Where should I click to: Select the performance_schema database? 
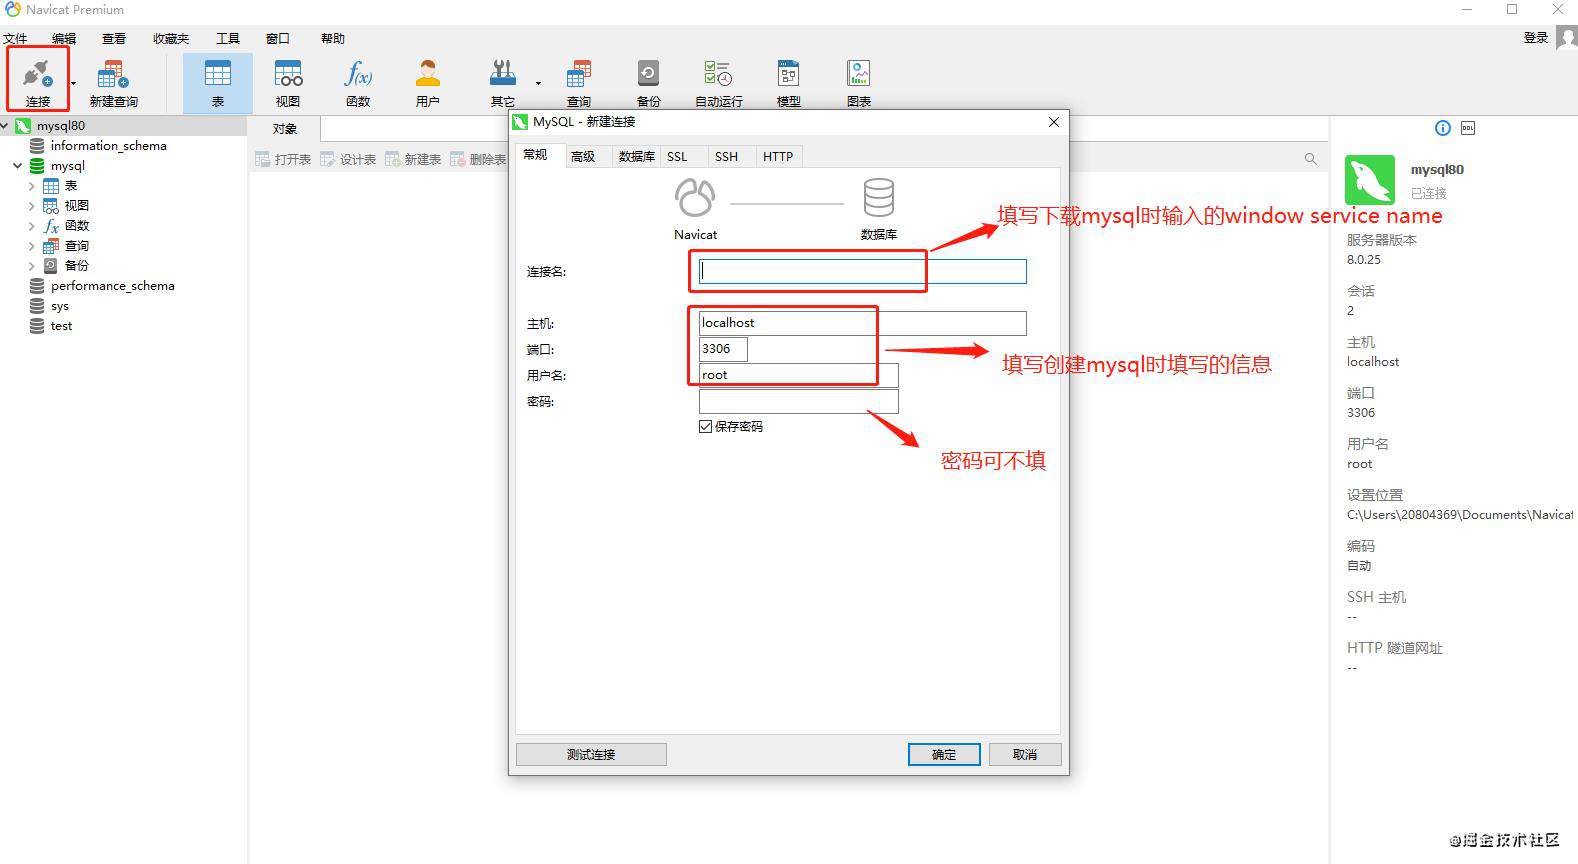pos(112,286)
